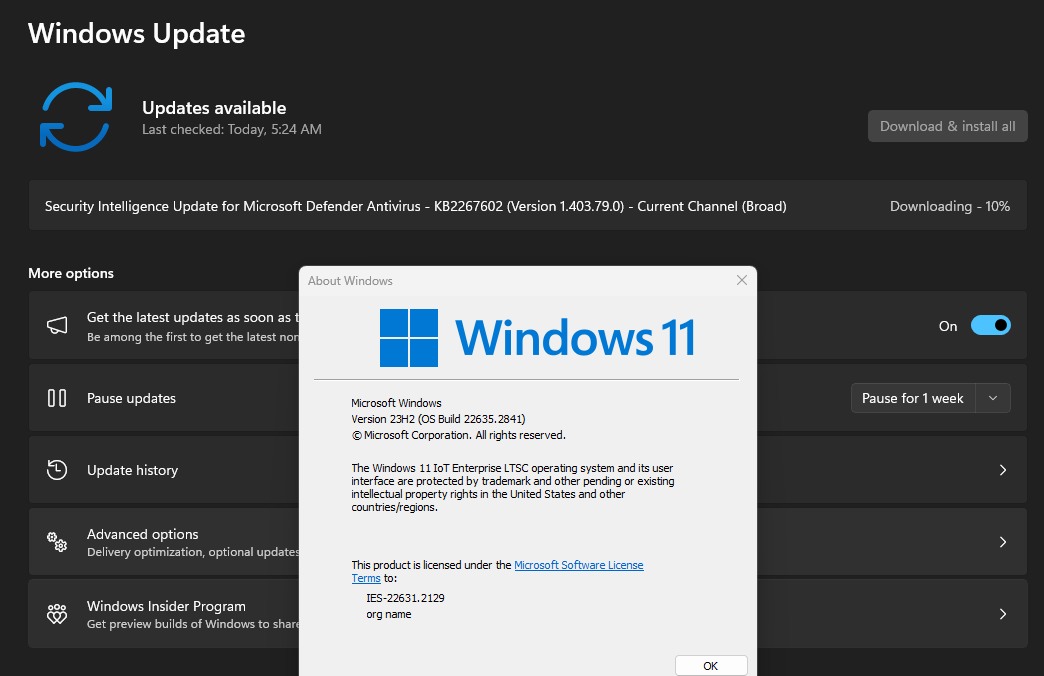The image size is (1044, 676).
Task: Click 'Pause updates' label
Action: [x=131, y=398]
